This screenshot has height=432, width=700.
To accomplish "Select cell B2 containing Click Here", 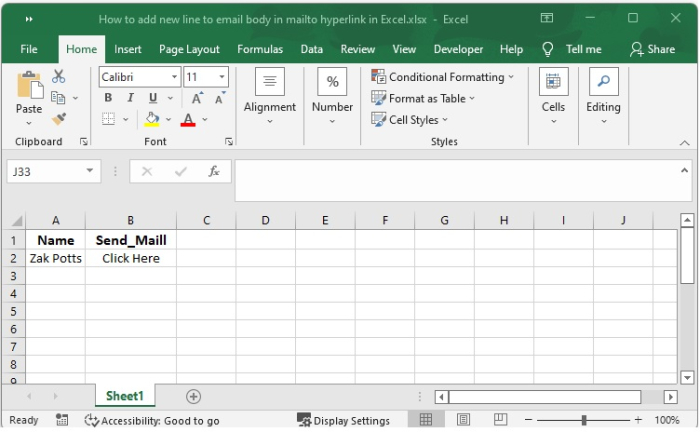I will (x=130, y=258).
